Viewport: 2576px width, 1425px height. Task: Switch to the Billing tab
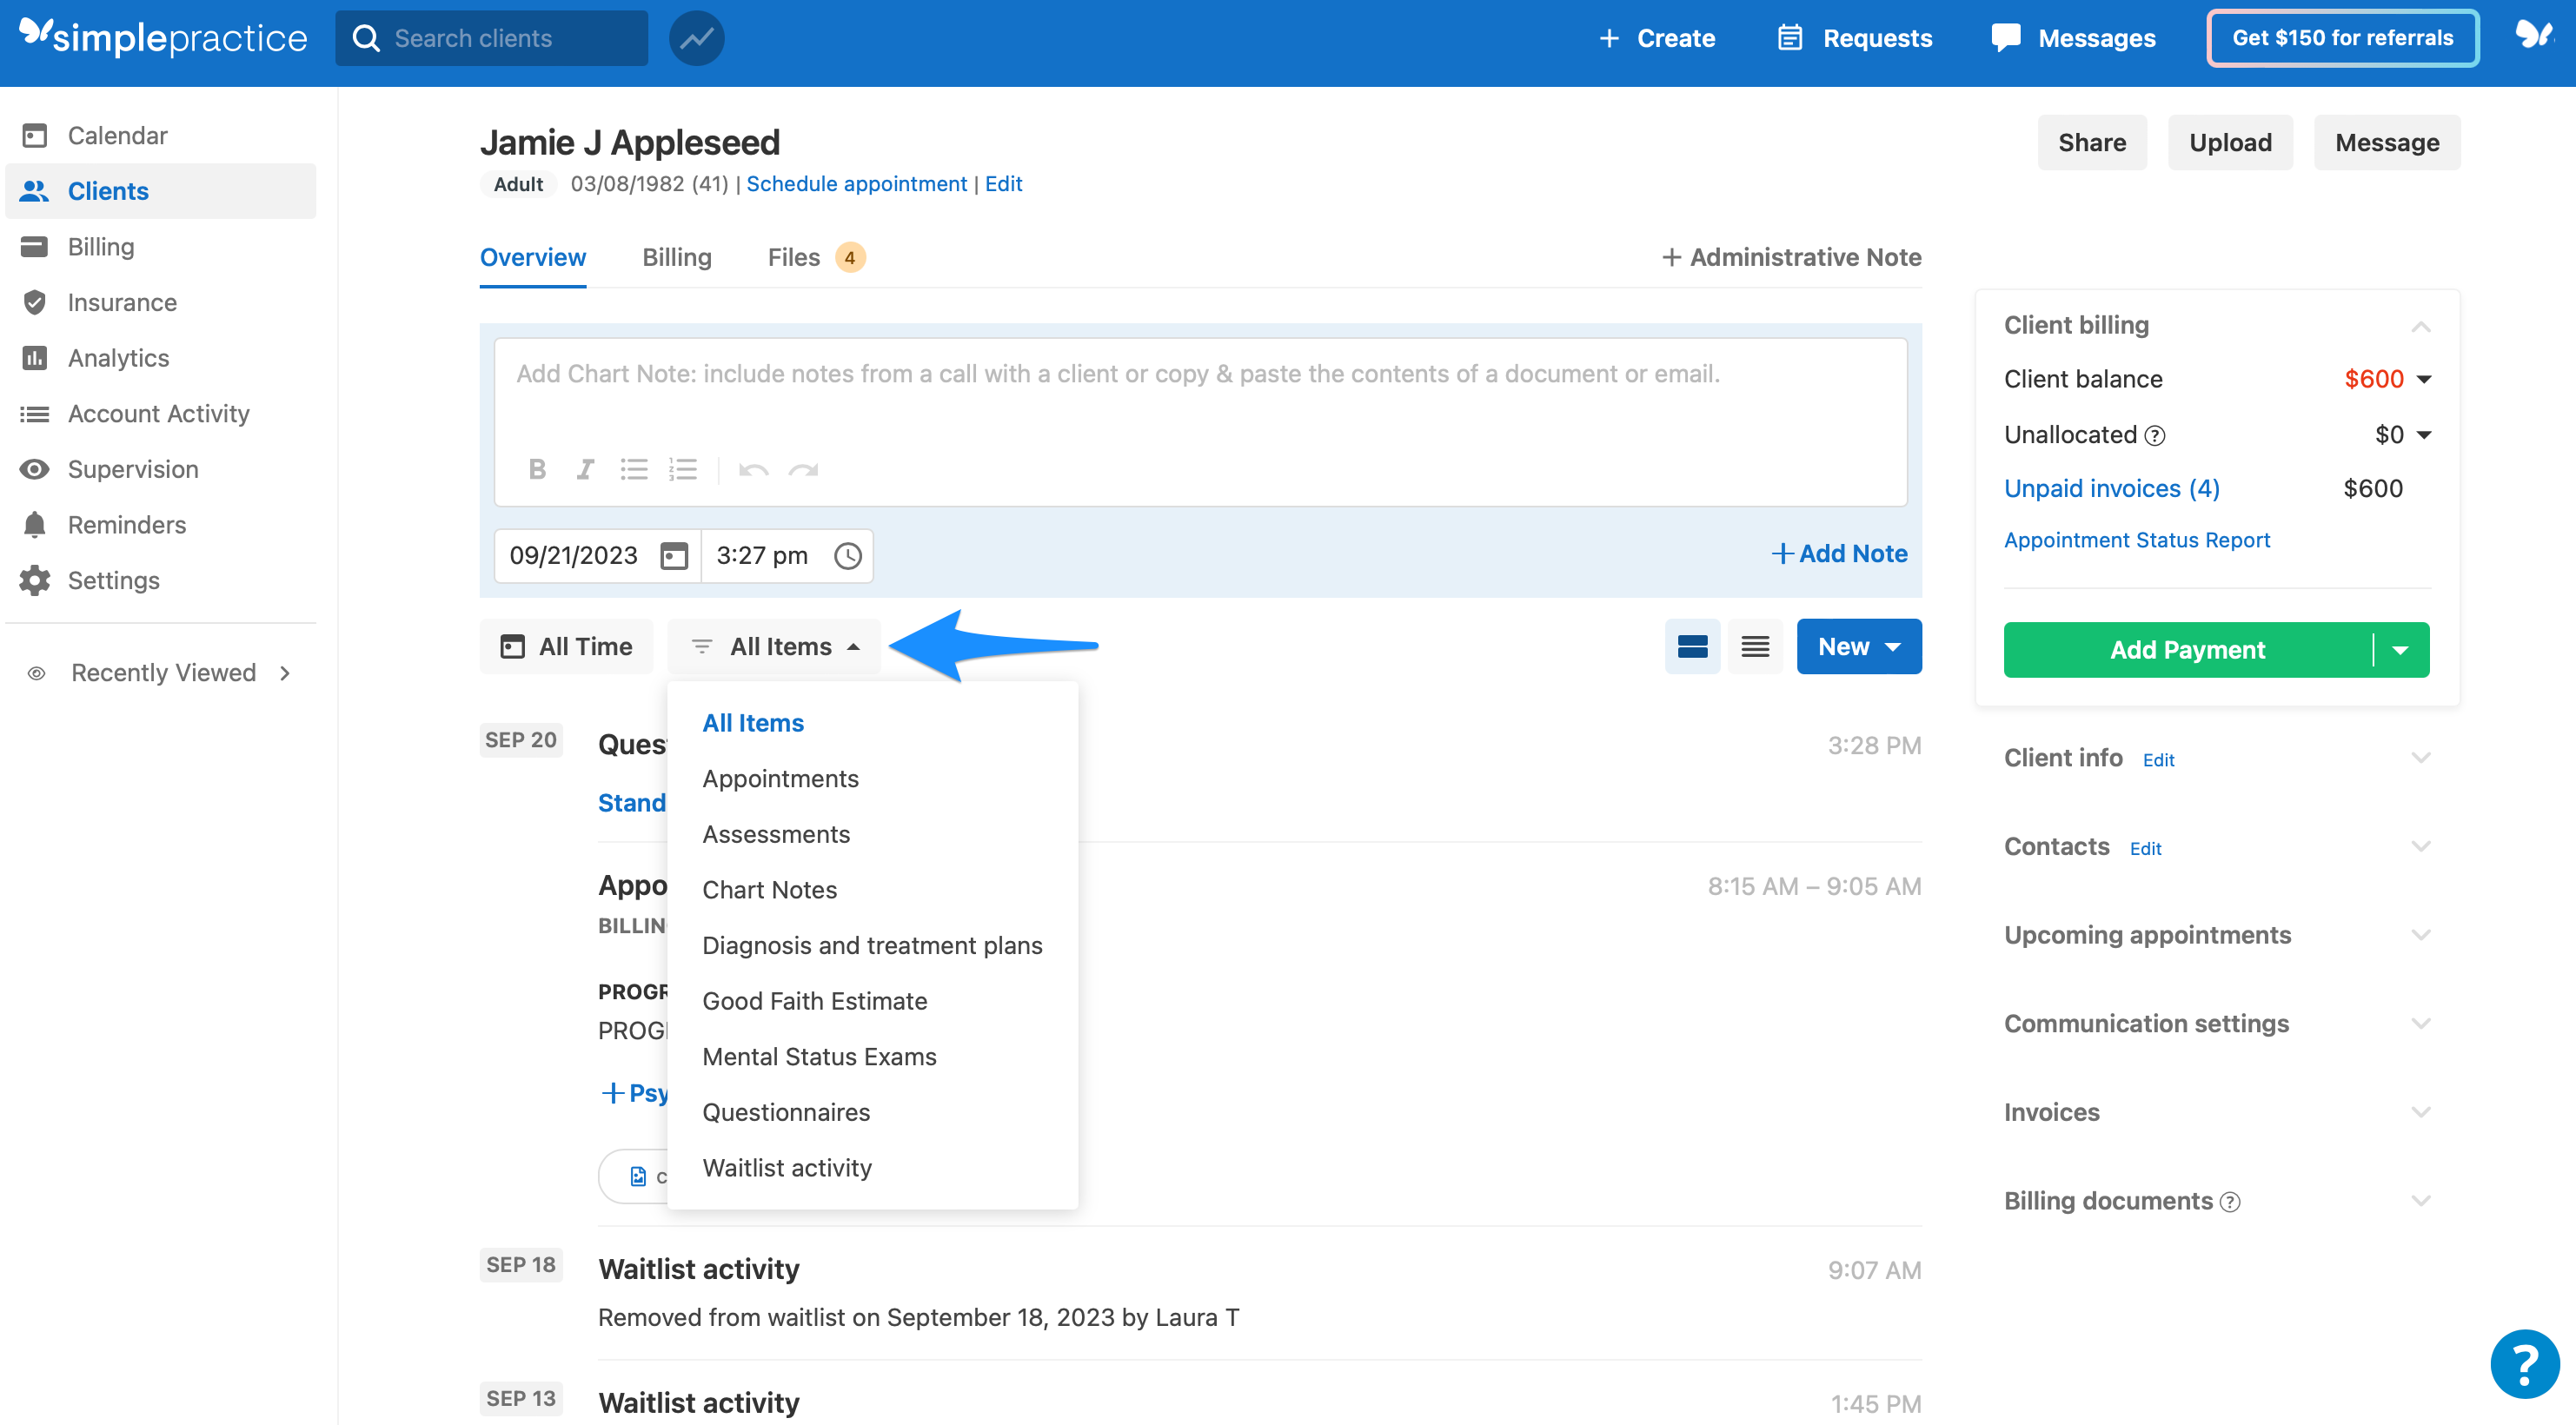pyautogui.click(x=676, y=257)
